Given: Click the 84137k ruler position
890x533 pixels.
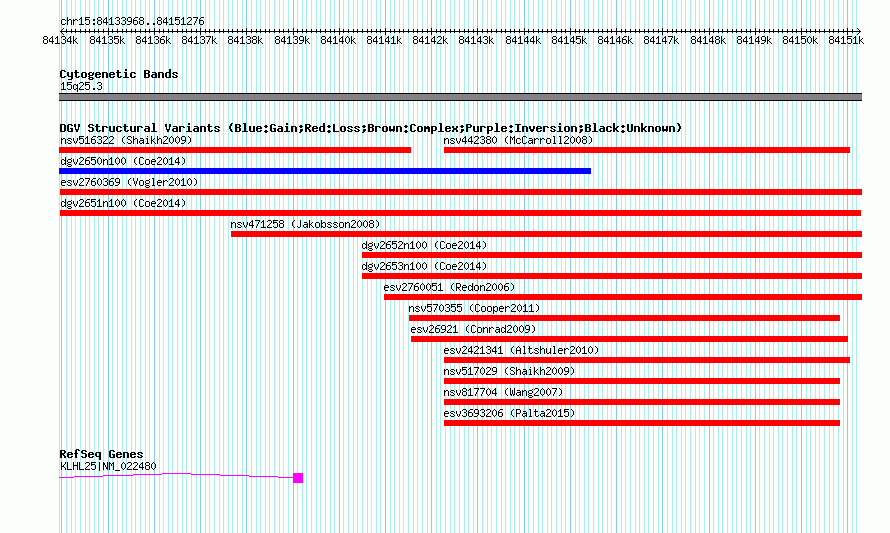Looking at the screenshot, I should click(x=199, y=40).
